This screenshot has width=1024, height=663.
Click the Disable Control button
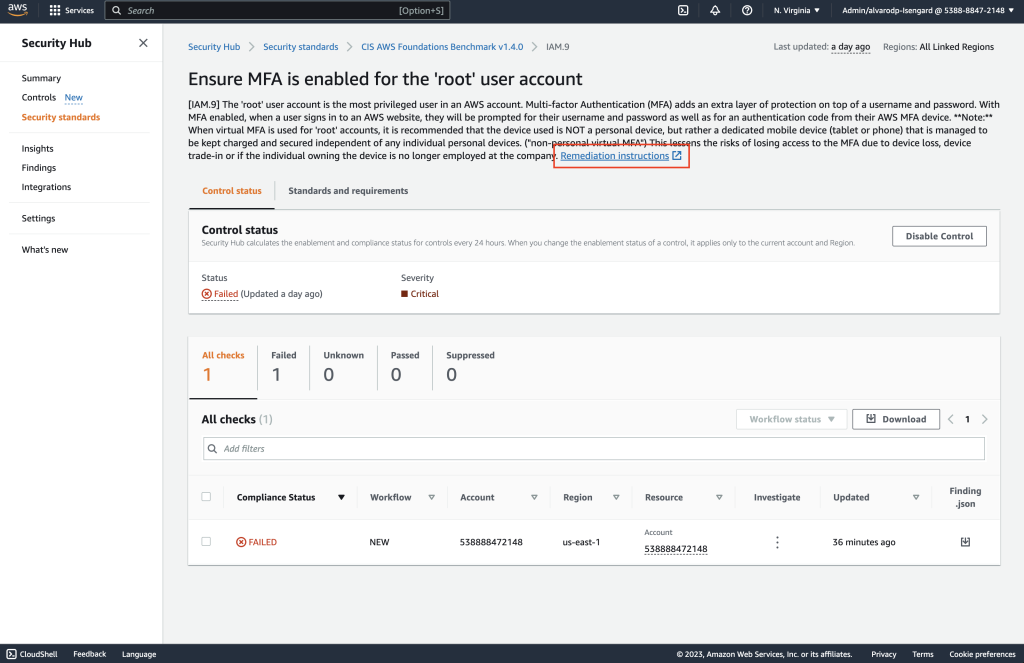point(939,236)
